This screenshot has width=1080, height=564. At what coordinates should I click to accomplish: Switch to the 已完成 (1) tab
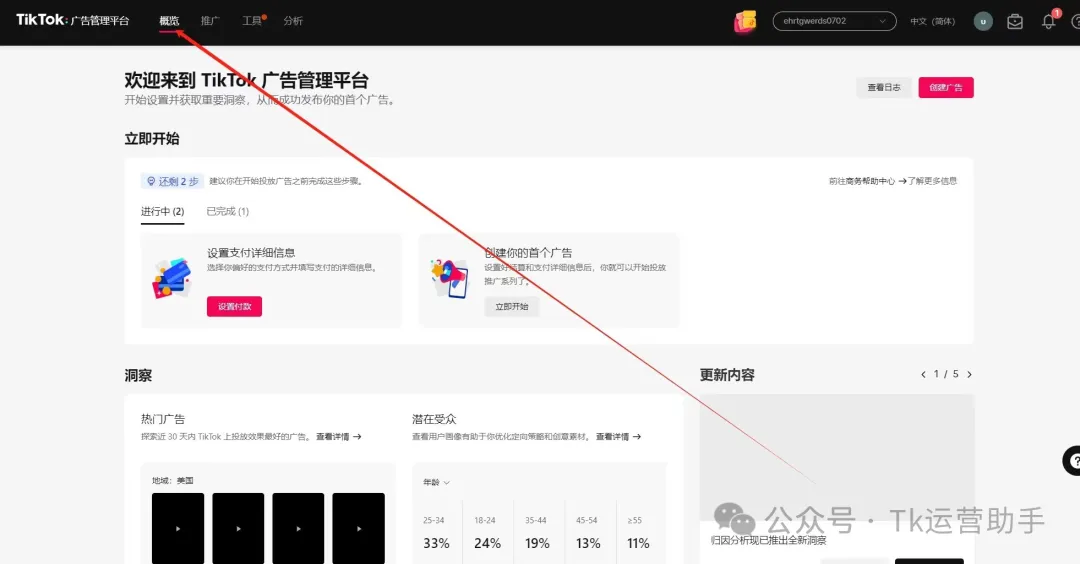(x=227, y=211)
